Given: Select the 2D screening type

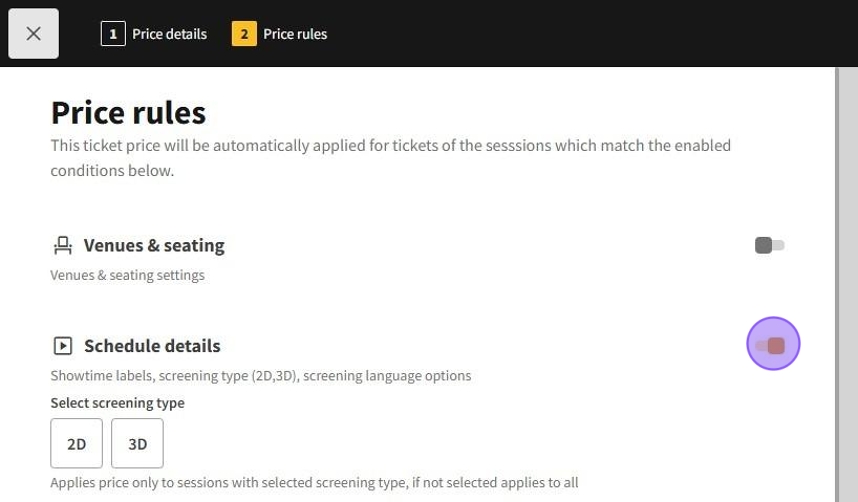Looking at the screenshot, I should point(77,443).
